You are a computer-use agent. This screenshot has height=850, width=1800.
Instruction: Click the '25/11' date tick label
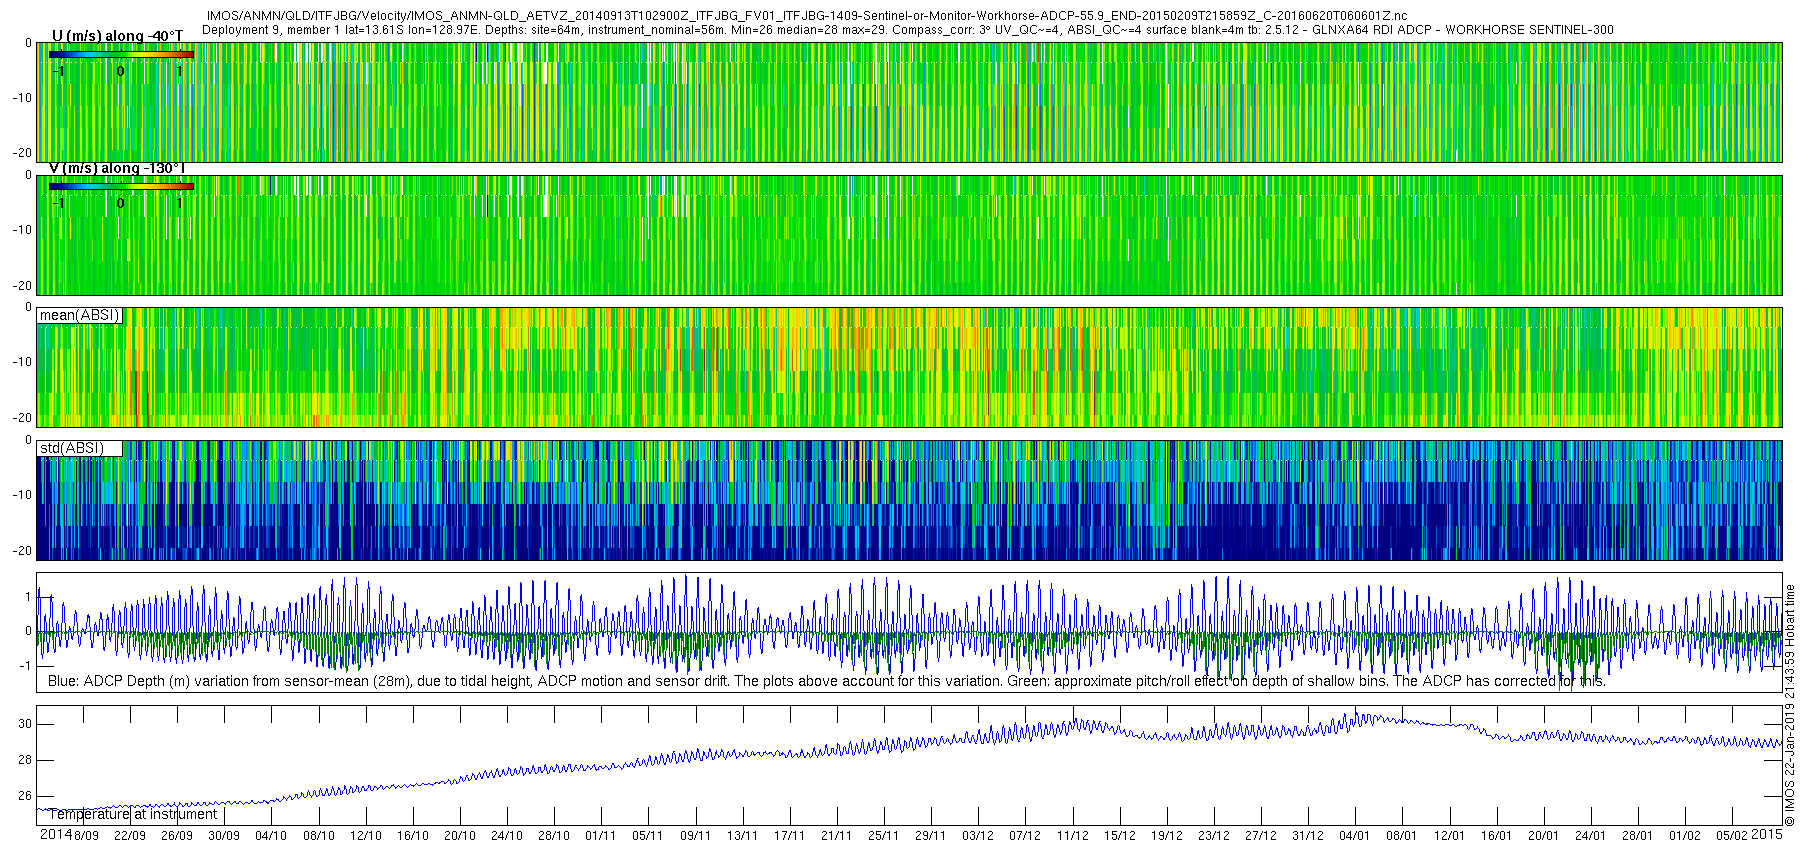click(x=884, y=836)
